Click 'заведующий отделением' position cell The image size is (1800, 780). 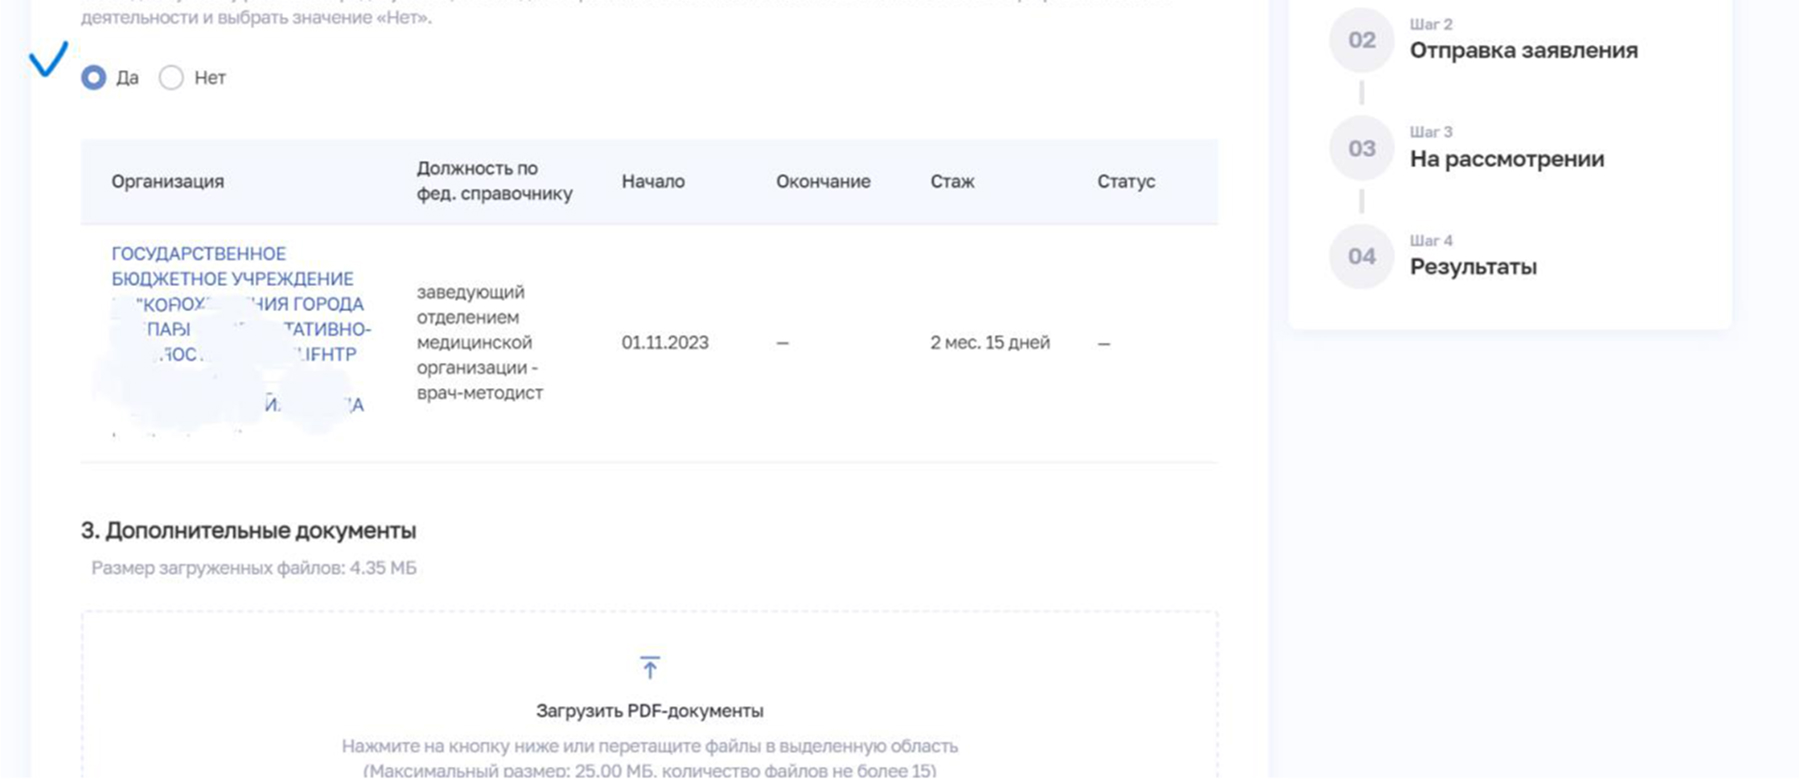click(x=480, y=342)
